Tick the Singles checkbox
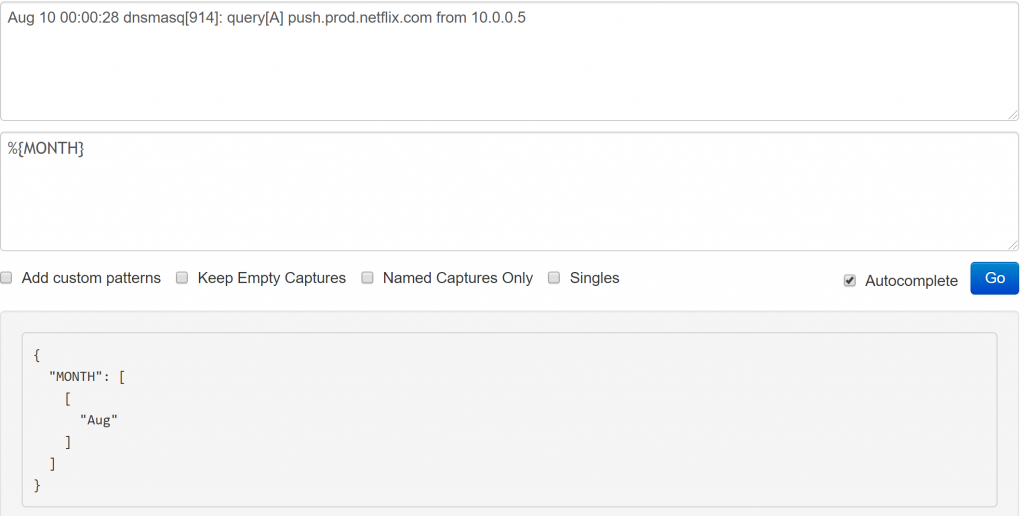The width and height of the screenshot is (1024, 516). 554,278
